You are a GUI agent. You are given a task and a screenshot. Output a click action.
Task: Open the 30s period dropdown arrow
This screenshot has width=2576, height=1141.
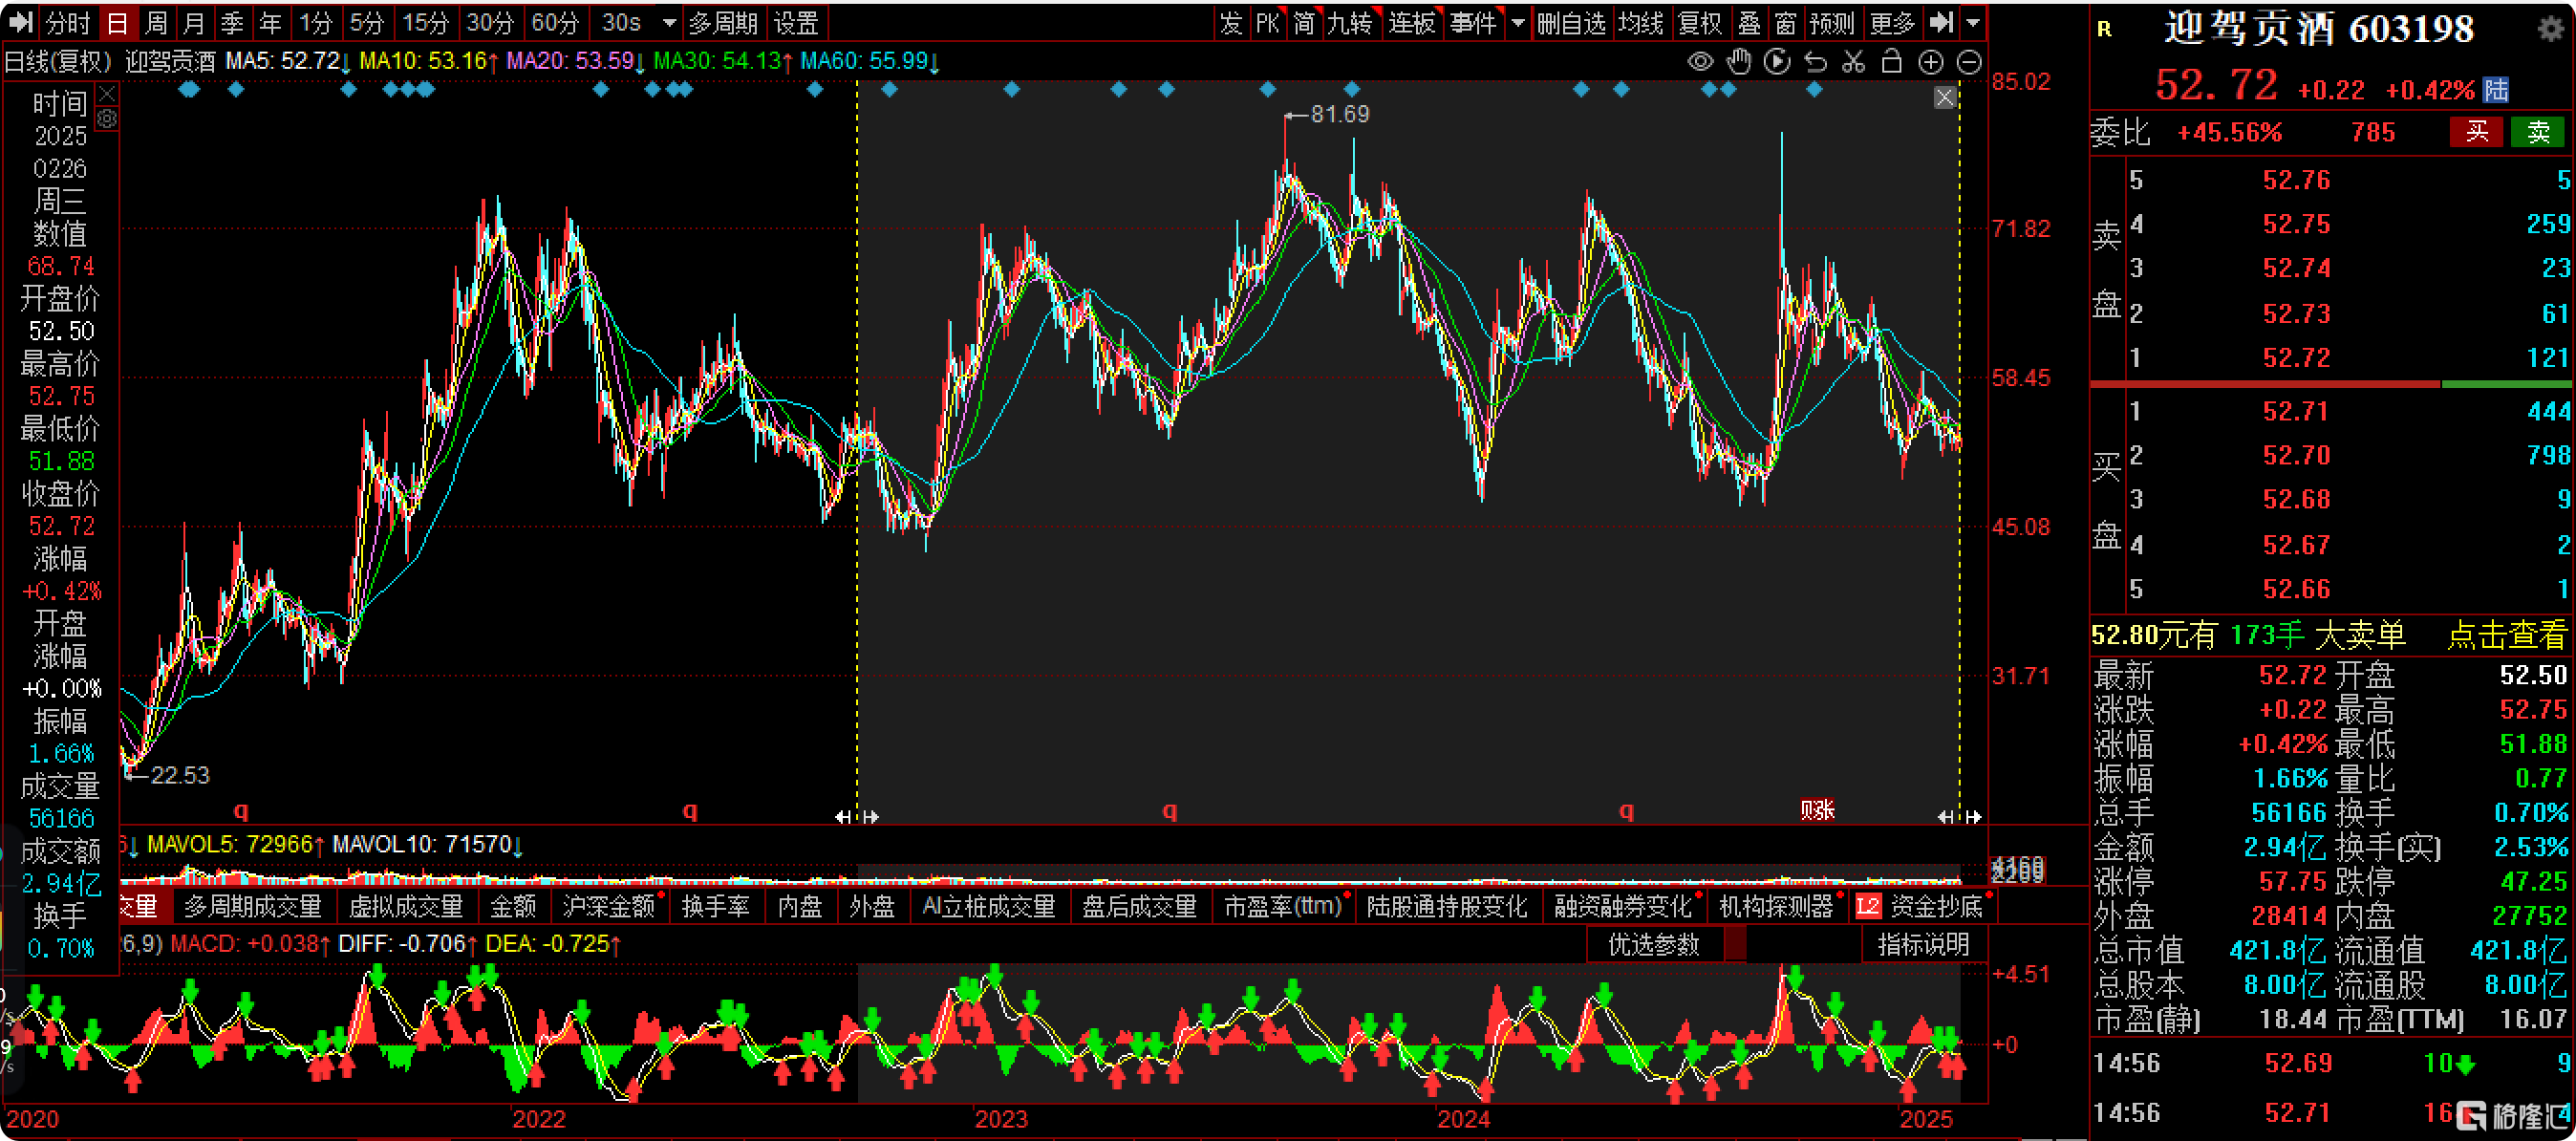tap(670, 23)
